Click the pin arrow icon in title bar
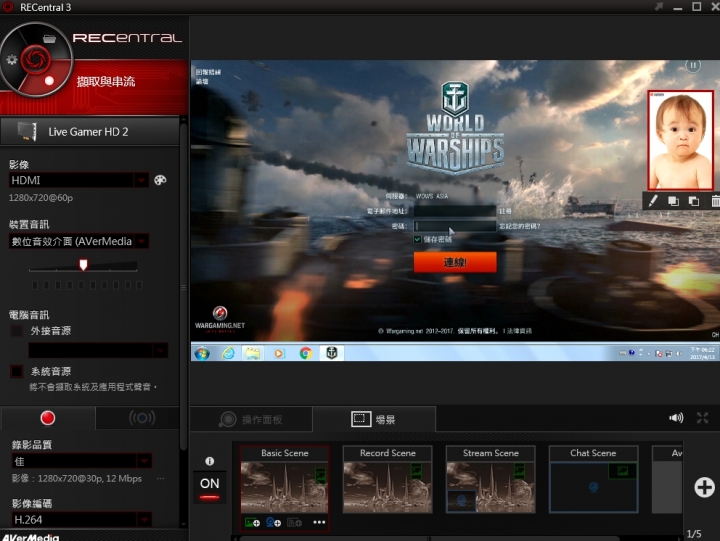 (659, 6)
